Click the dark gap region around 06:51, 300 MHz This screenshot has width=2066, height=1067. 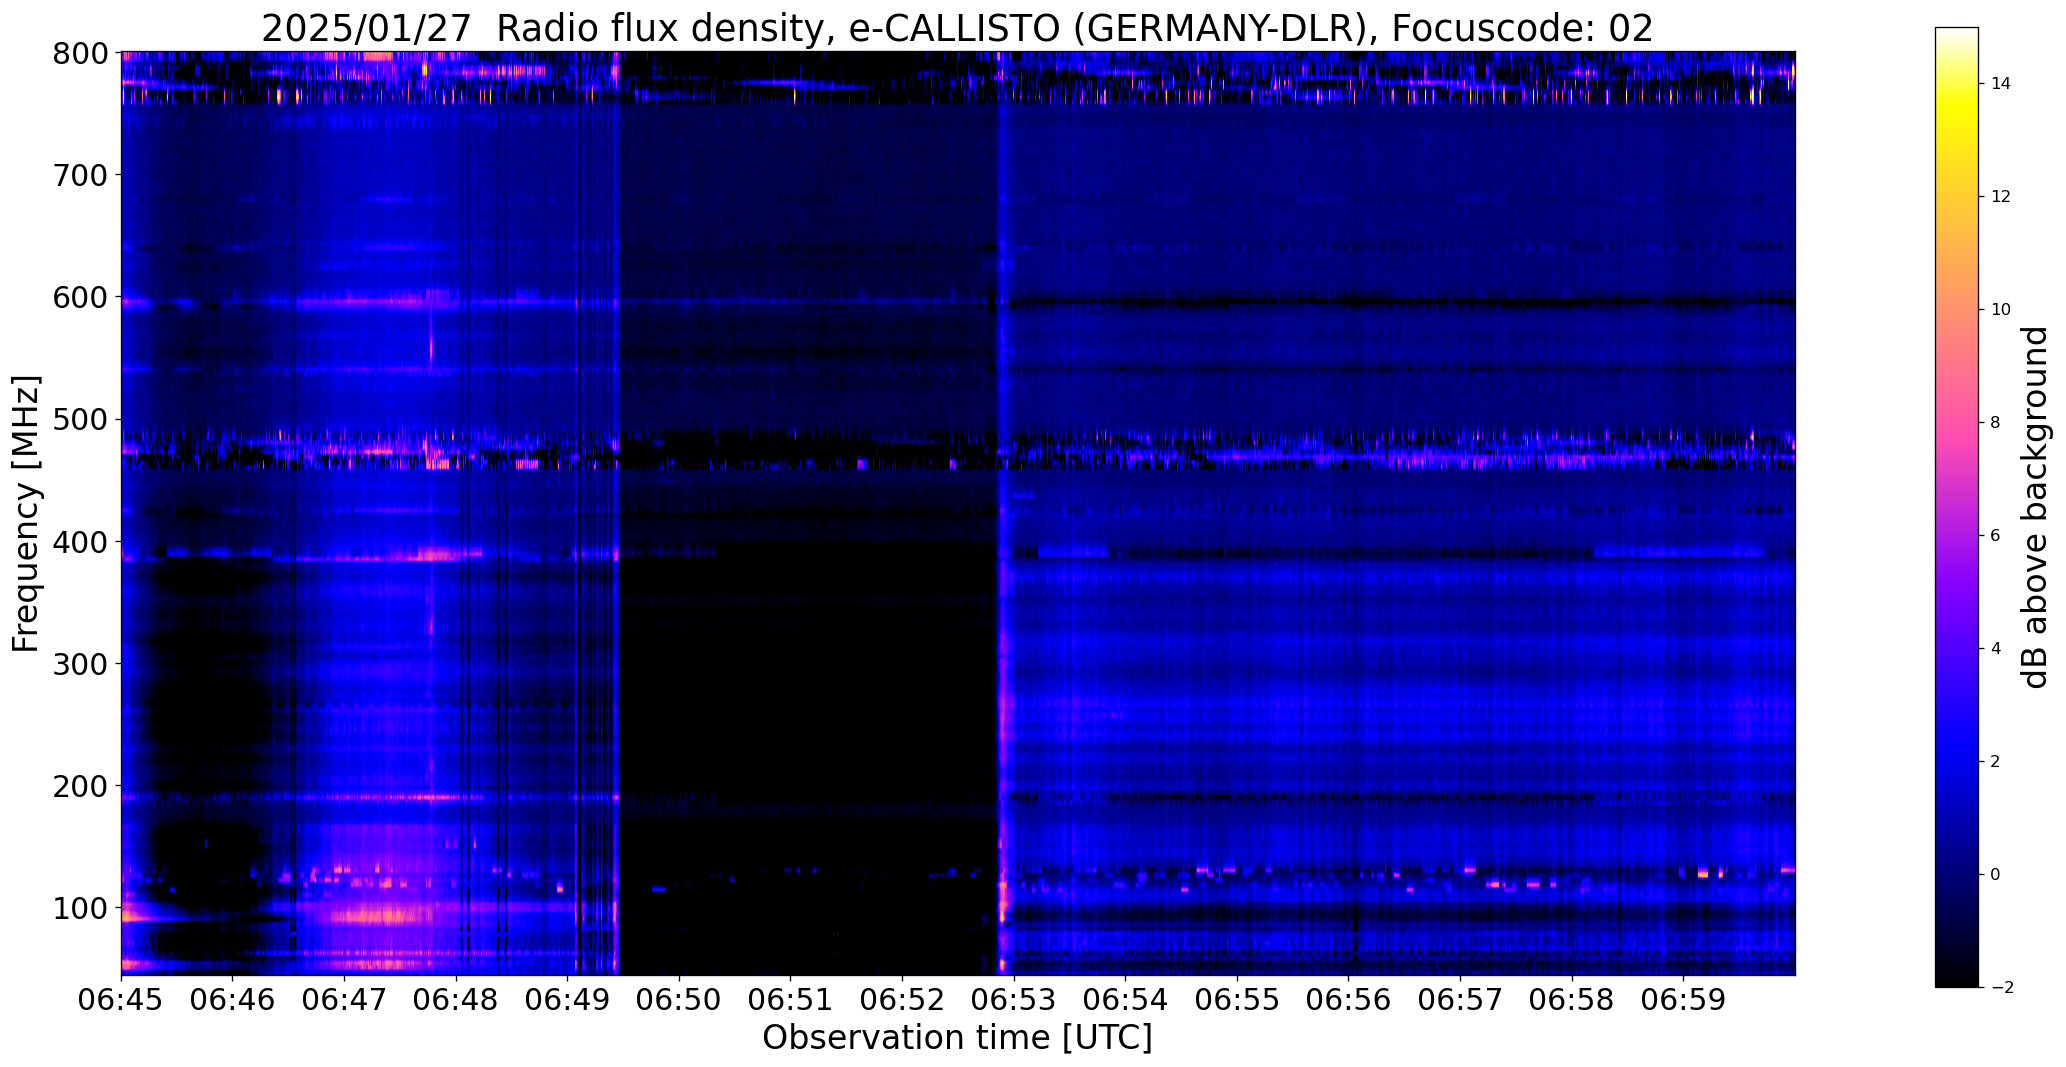pyautogui.click(x=808, y=664)
